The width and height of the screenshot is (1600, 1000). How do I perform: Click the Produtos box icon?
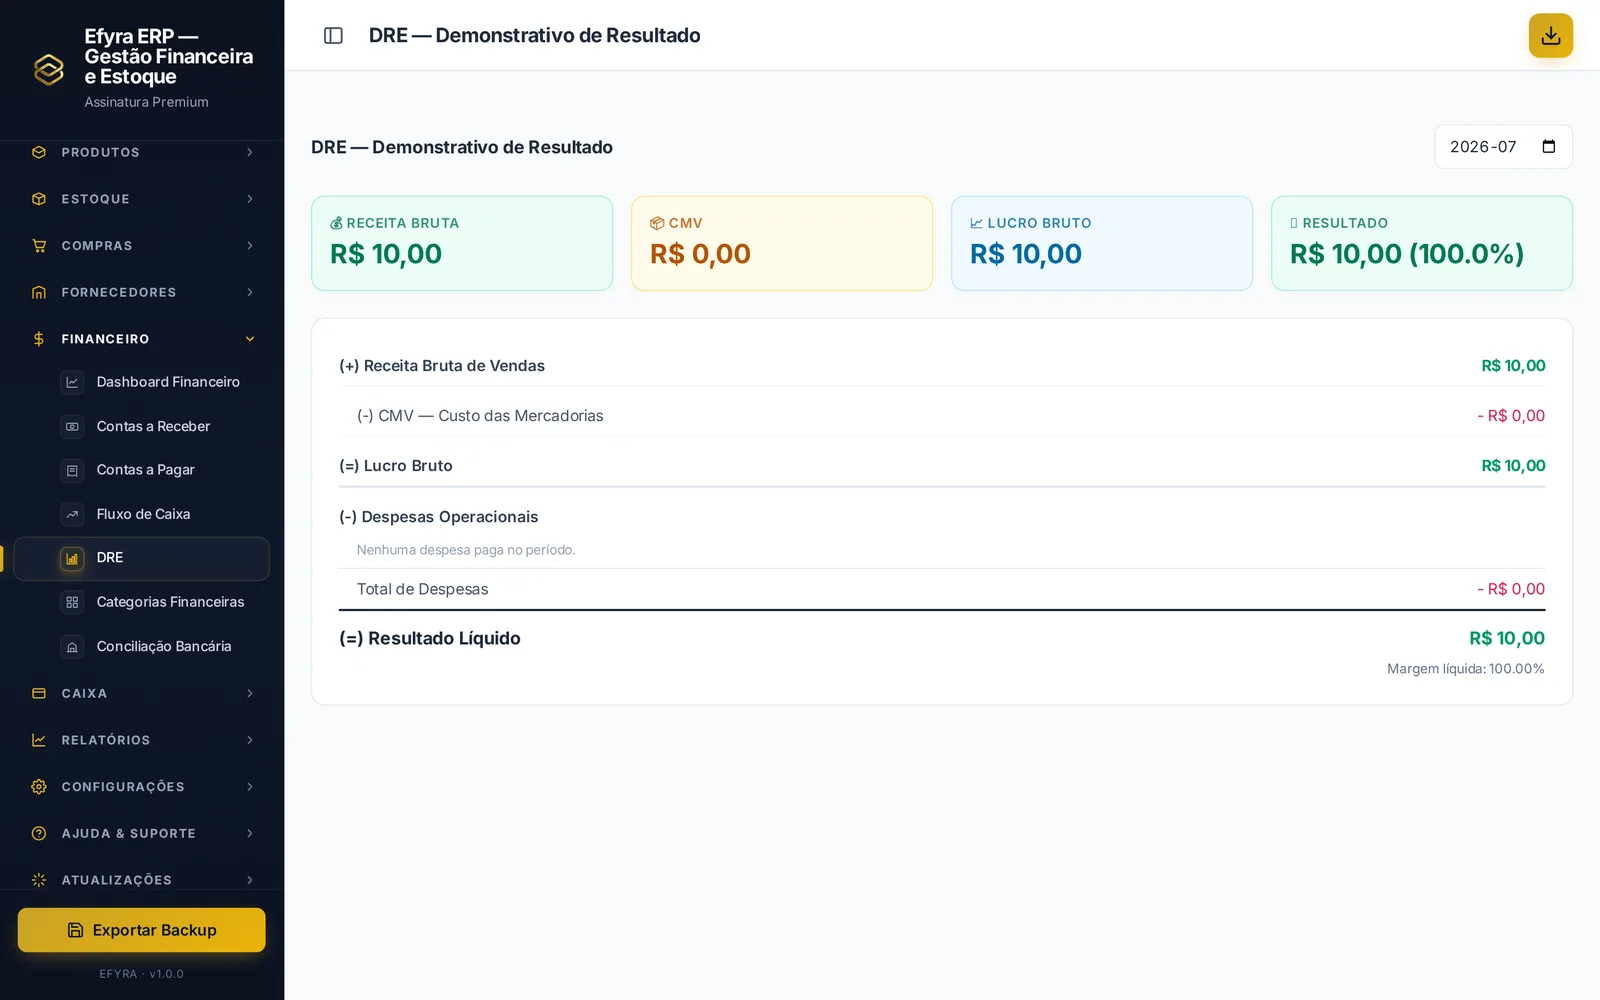tap(39, 152)
